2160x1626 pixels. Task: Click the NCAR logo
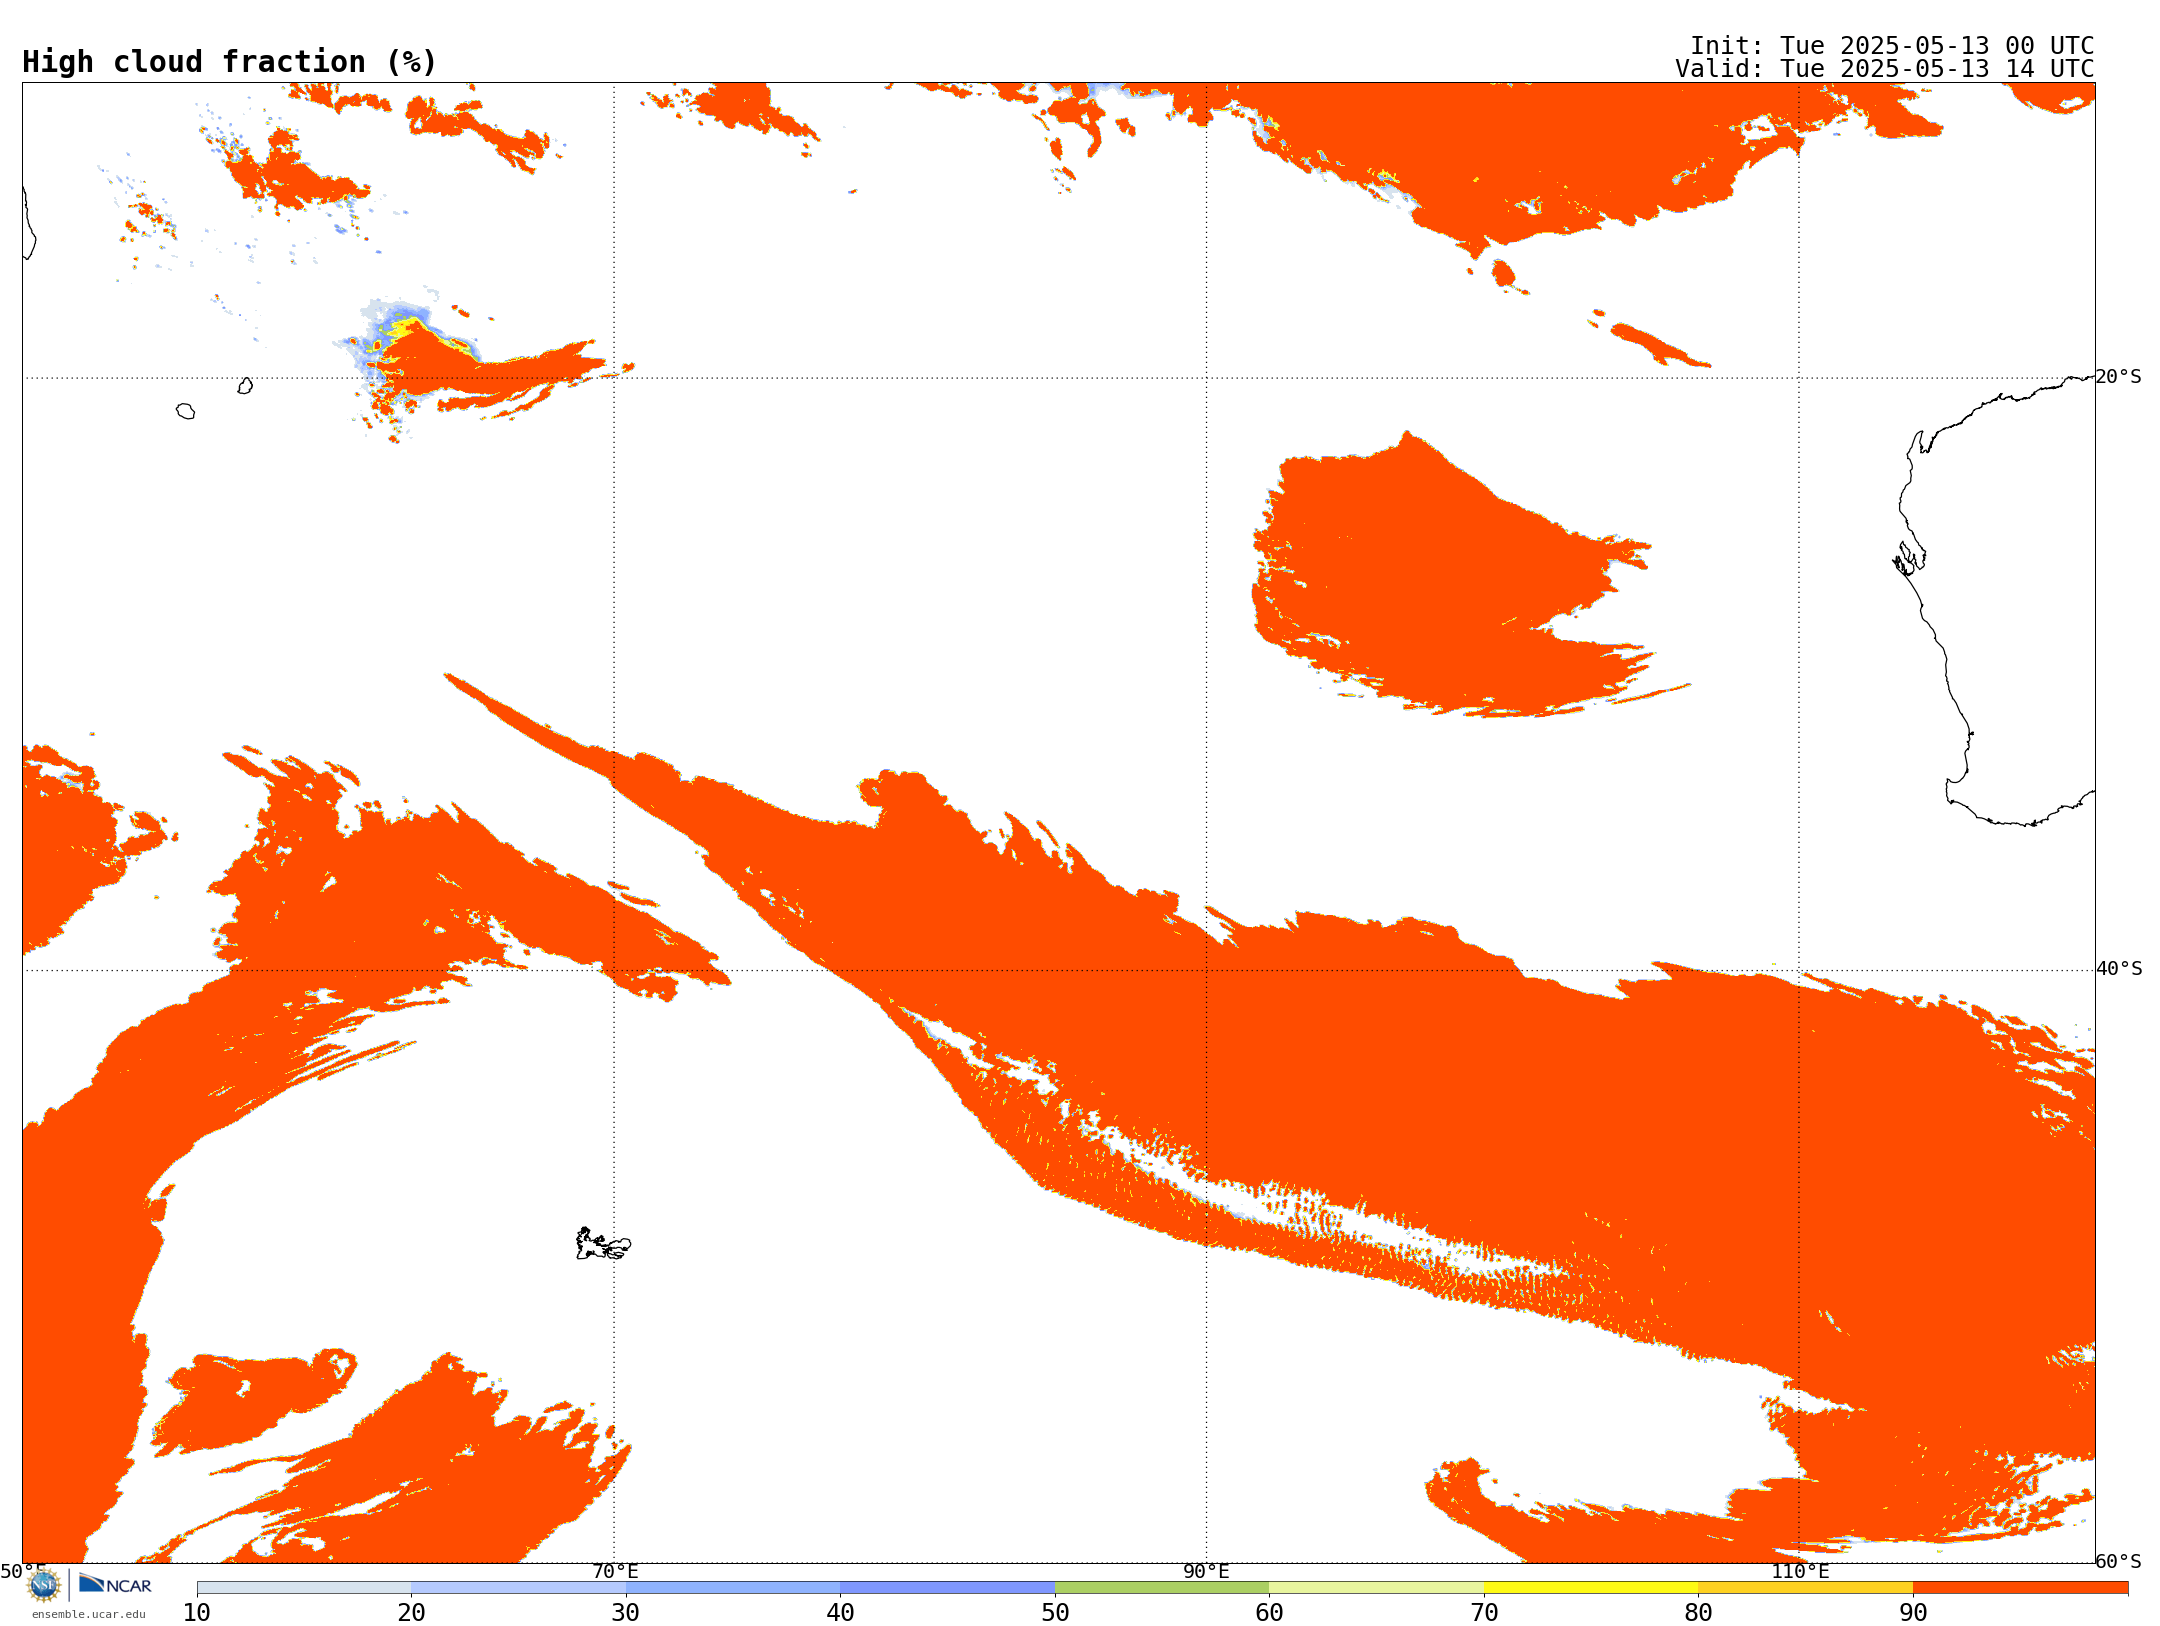pos(115,1585)
